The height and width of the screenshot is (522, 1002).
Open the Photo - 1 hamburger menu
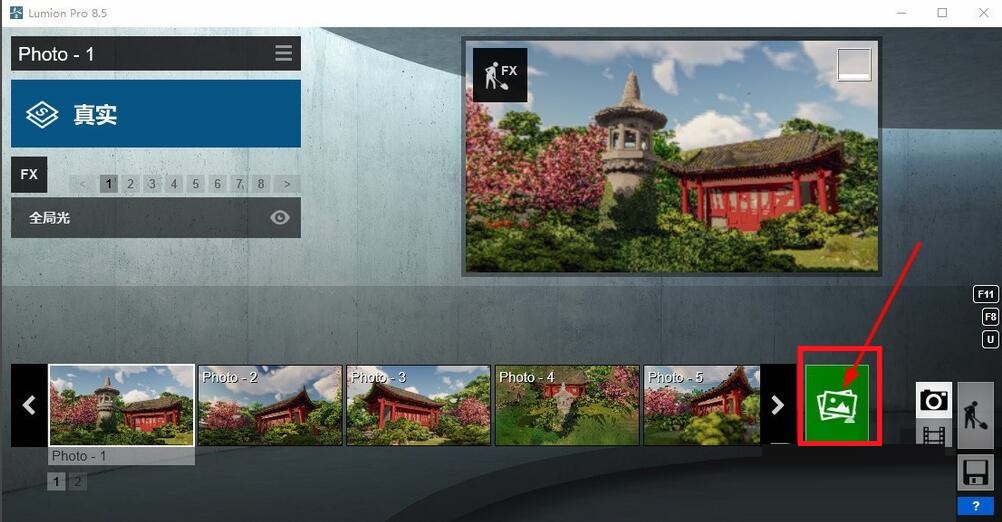click(284, 53)
